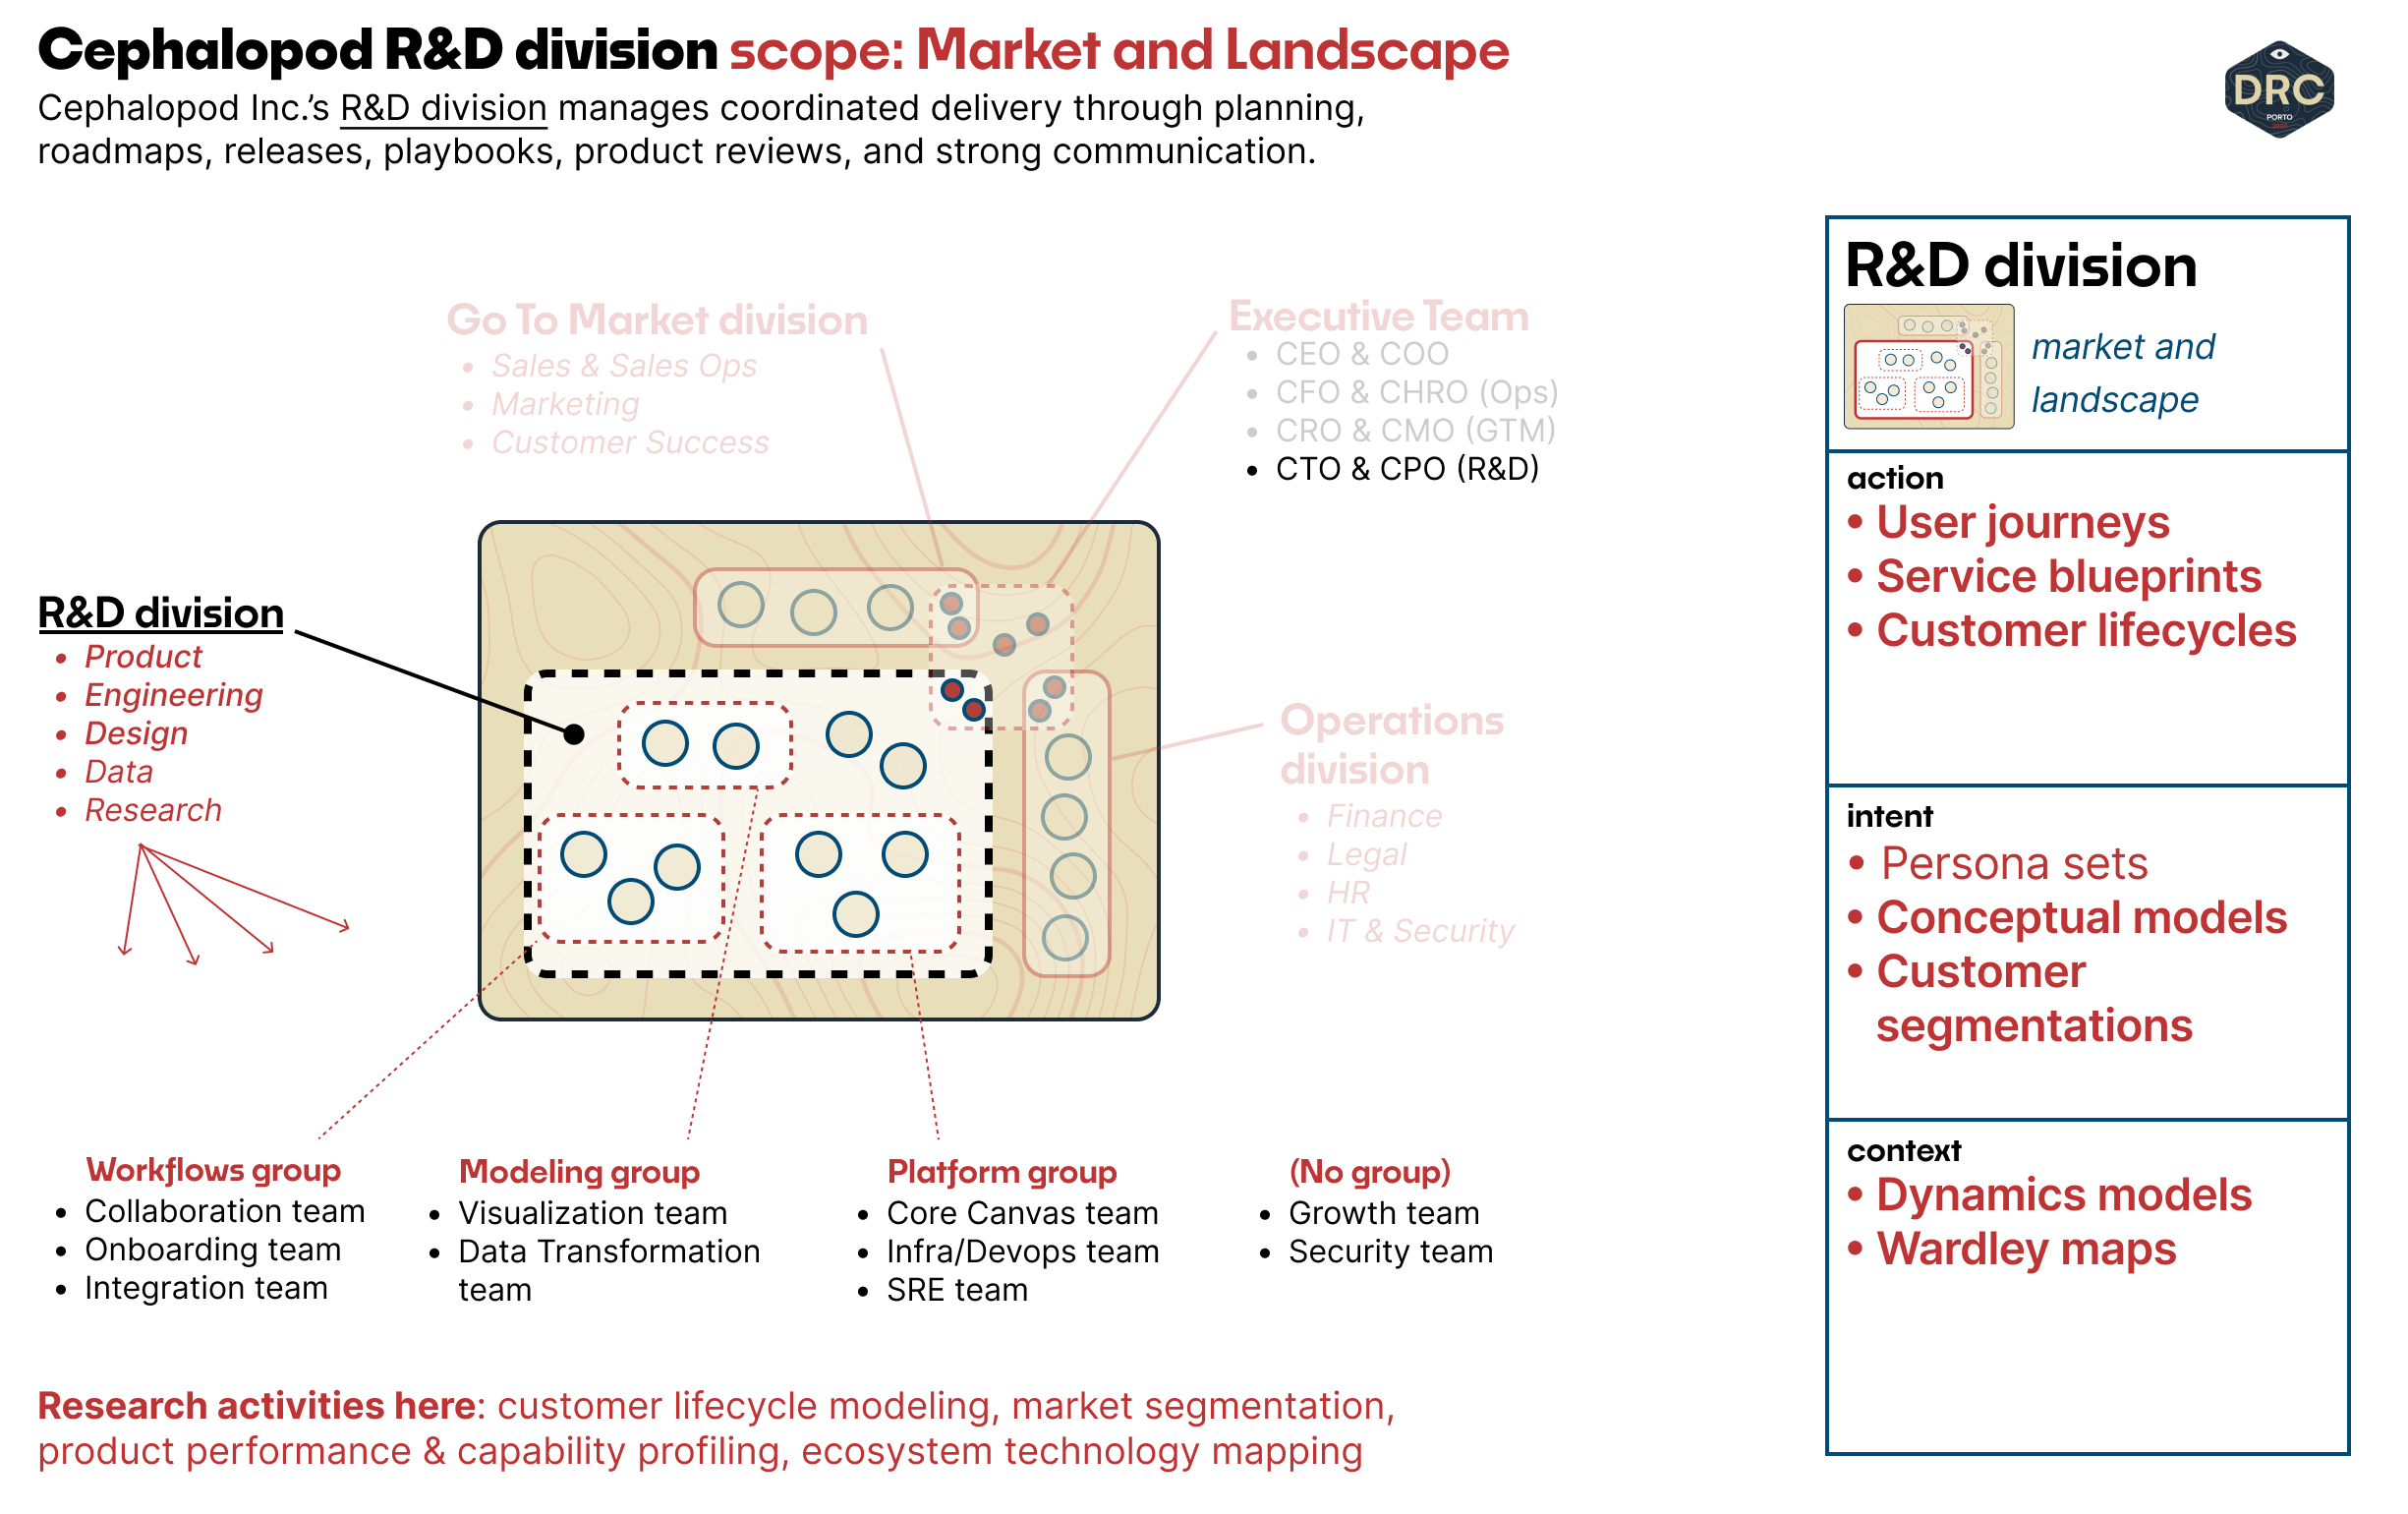Screen dimensions: 2408x1514
Task: Click the DRC Porto logo icon
Action: point(2280,97)
